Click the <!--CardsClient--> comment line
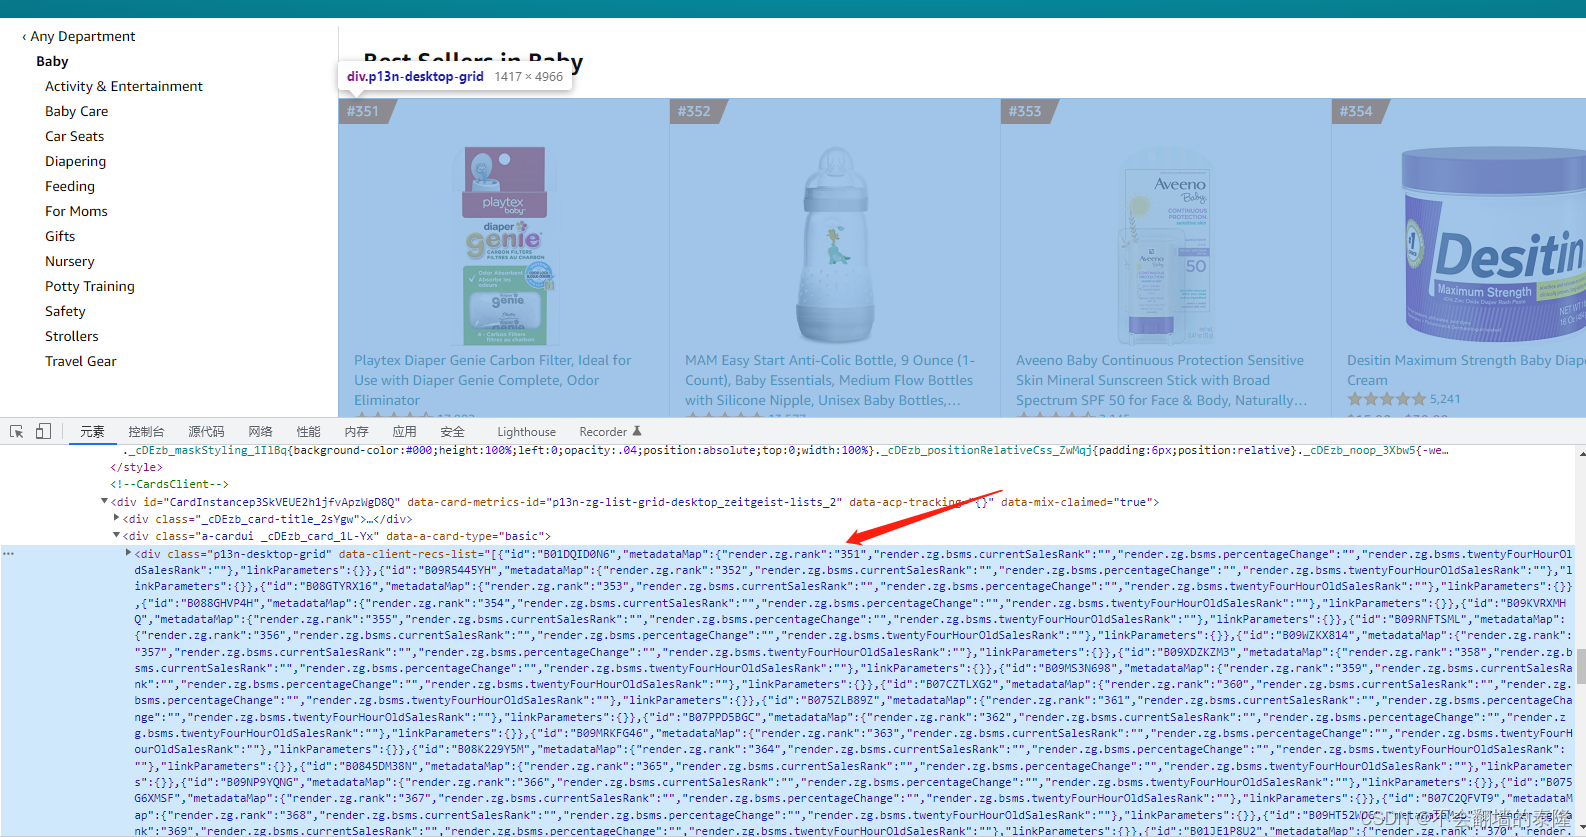 pyautogui.click(x=169, y=484)
